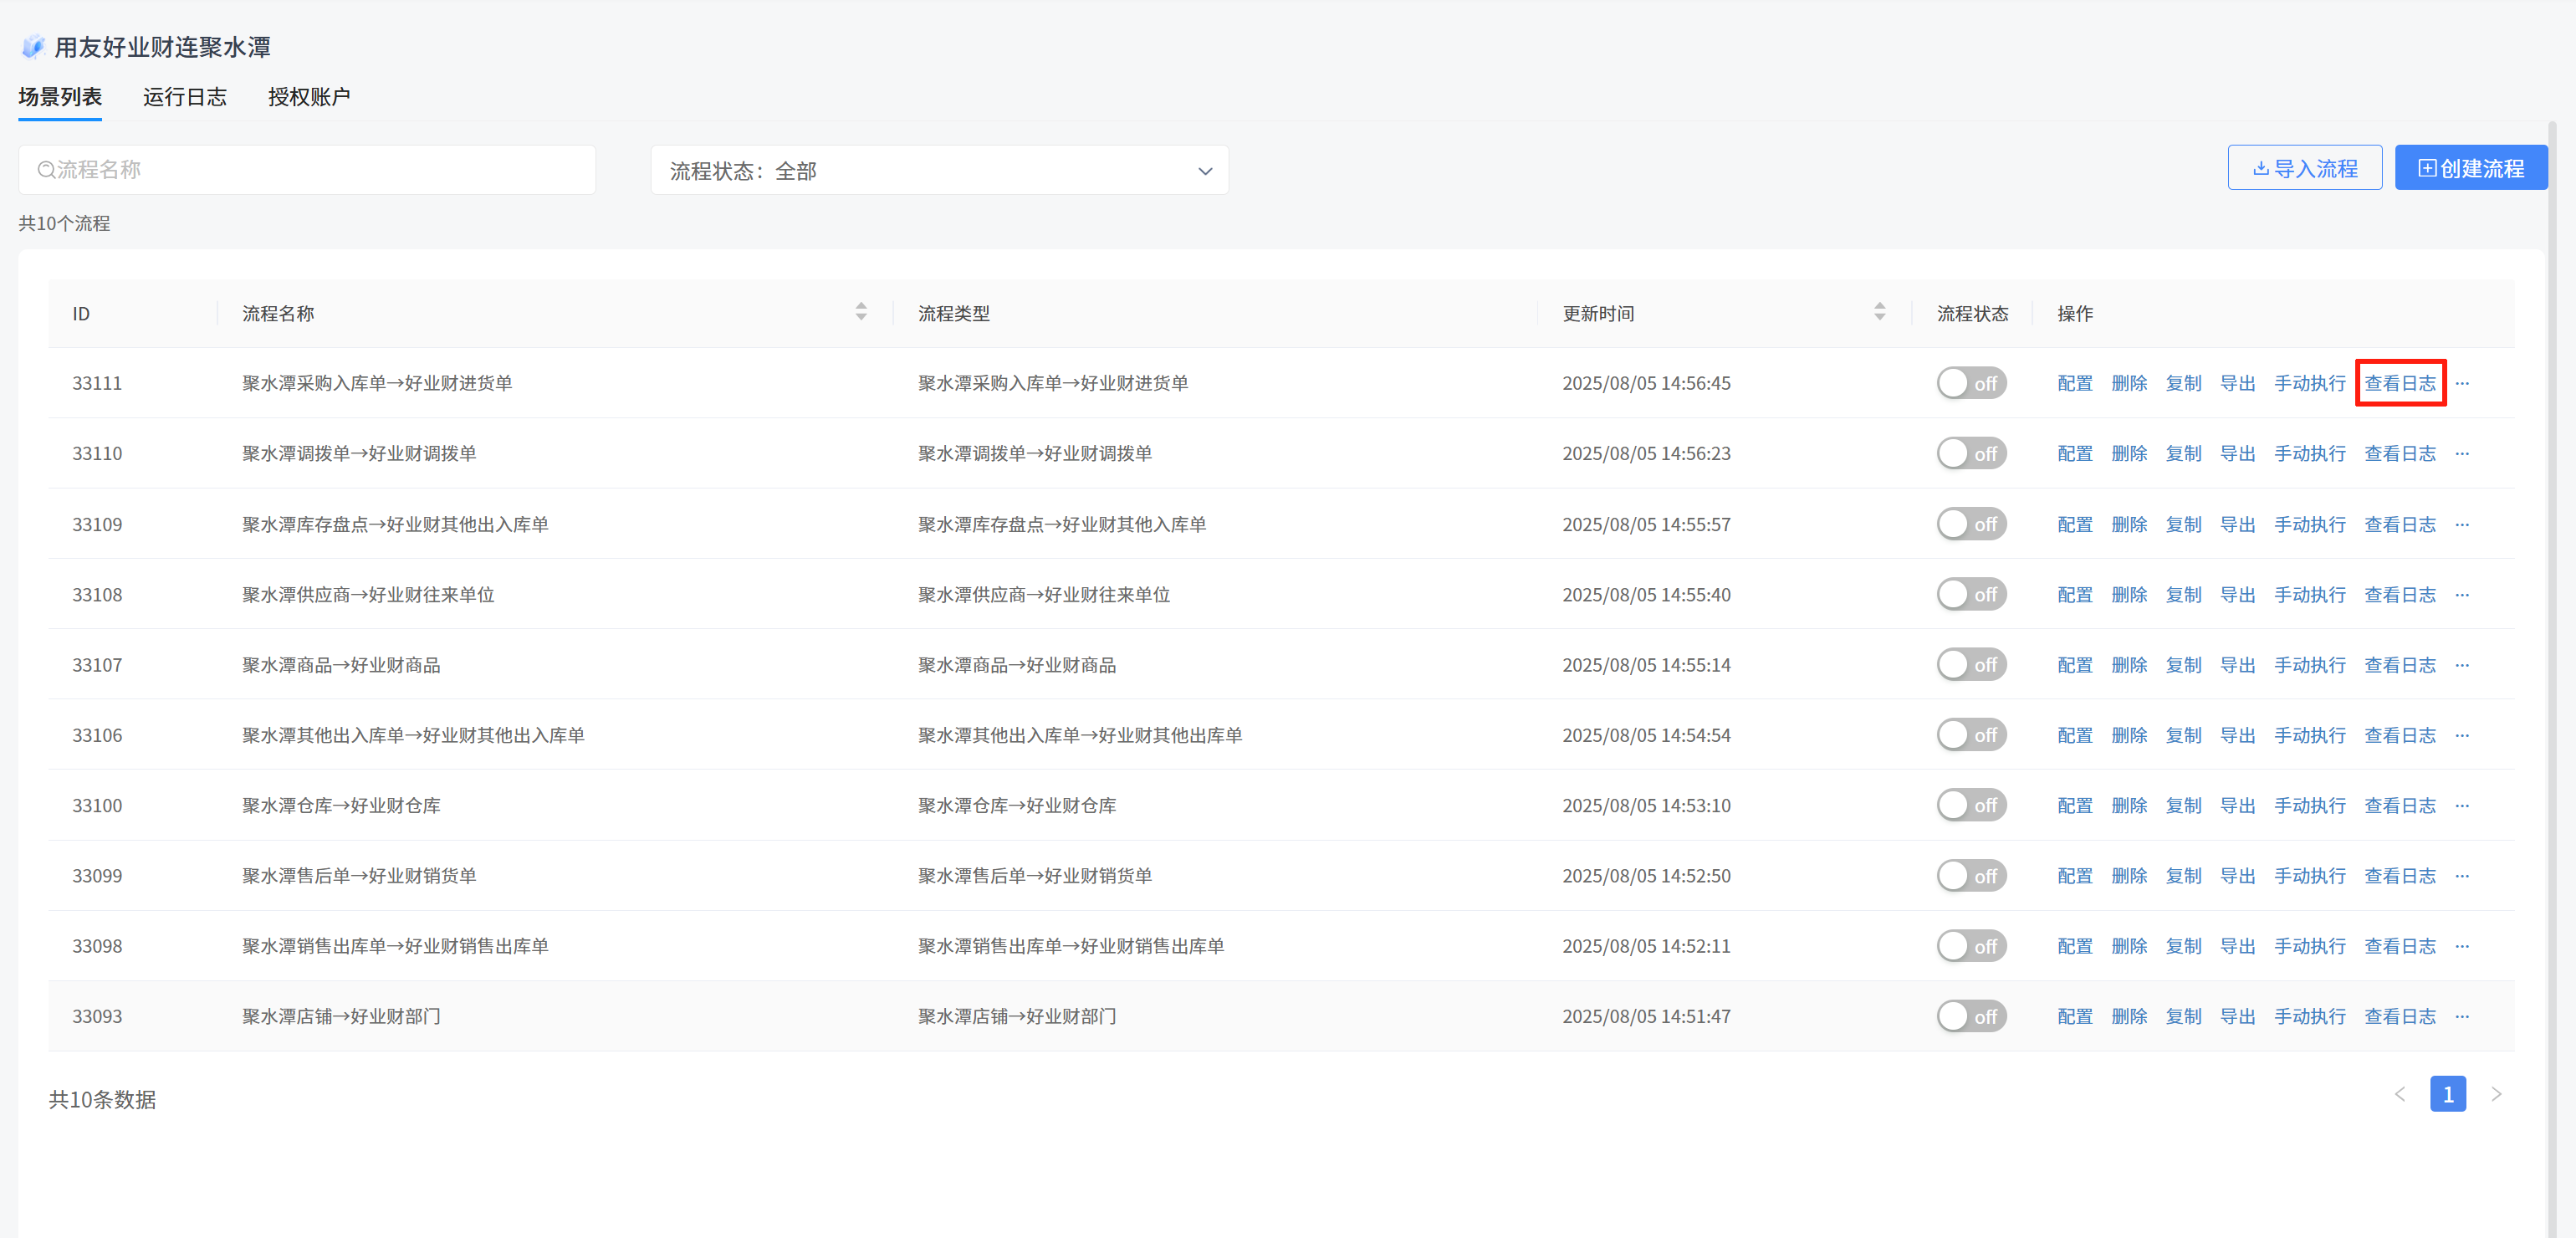Open more options for flow 33111
The width and height of the screenshot is (2576, 1238).
2462,384
